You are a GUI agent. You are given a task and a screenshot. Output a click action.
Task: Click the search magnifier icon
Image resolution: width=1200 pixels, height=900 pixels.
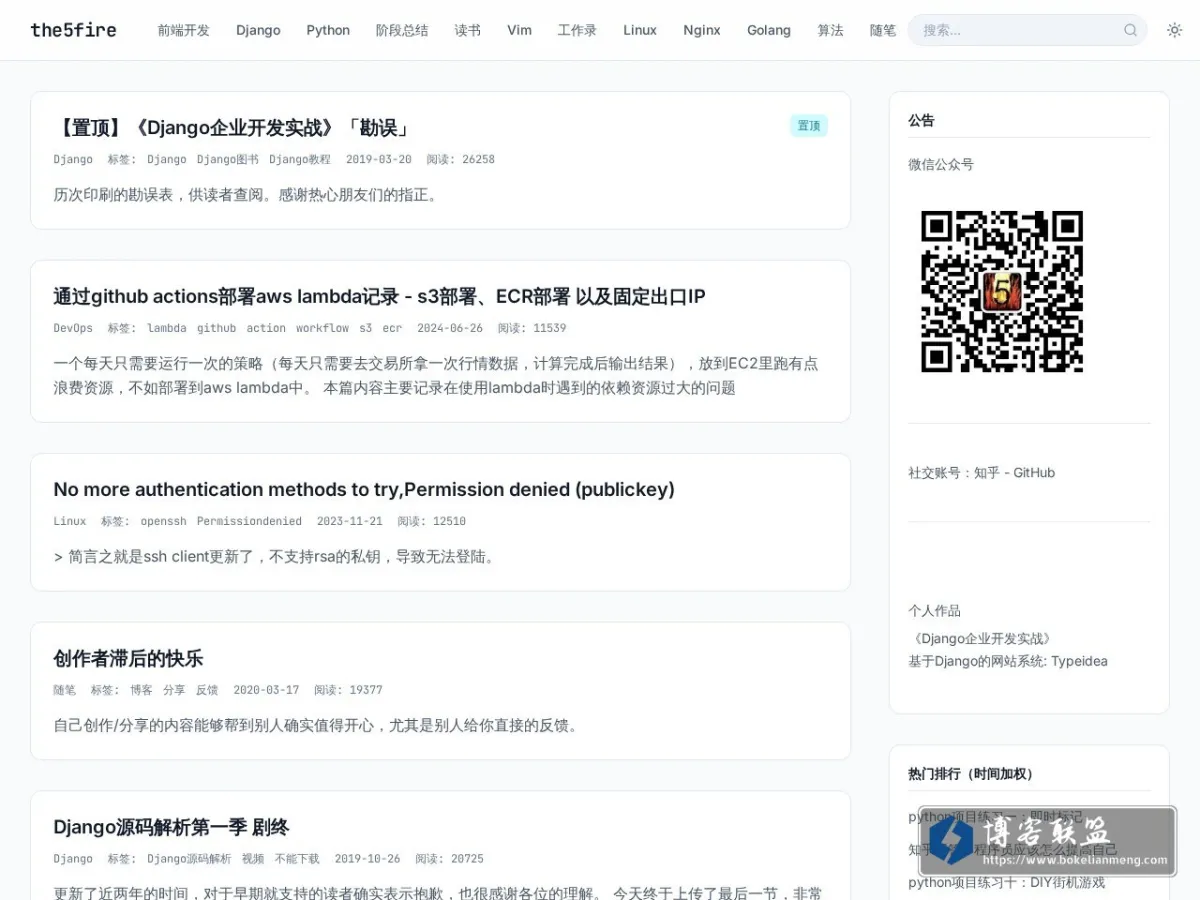coord(1130,30)
